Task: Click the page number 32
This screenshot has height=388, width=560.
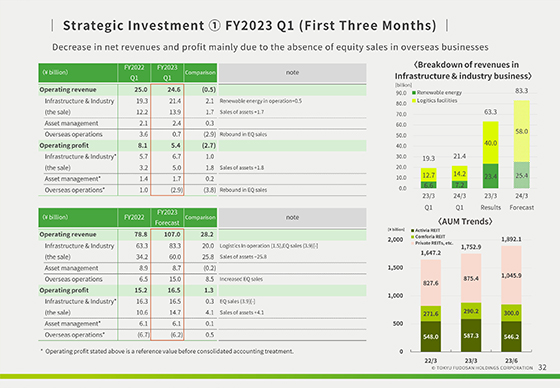Action: (542, 367)
